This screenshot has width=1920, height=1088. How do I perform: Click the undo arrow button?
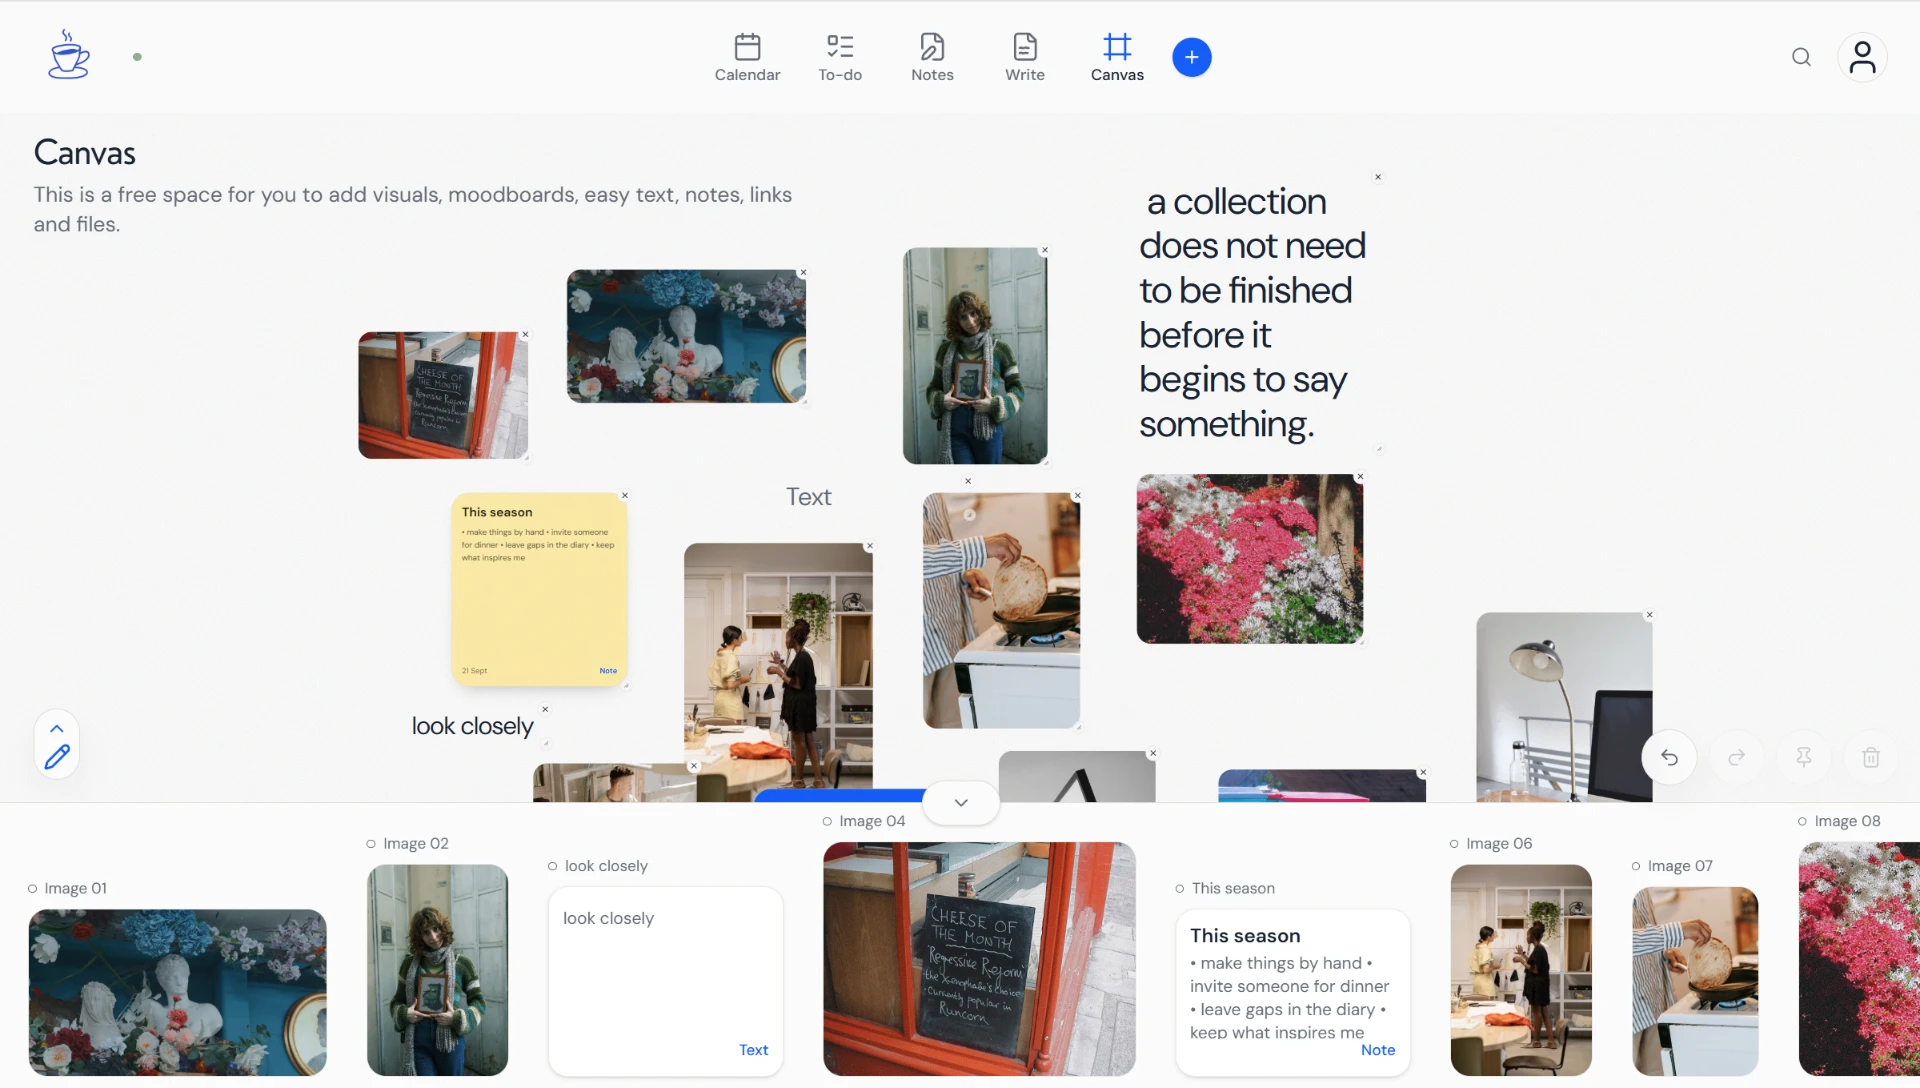pyautogui.click(x=1669, y=757)
